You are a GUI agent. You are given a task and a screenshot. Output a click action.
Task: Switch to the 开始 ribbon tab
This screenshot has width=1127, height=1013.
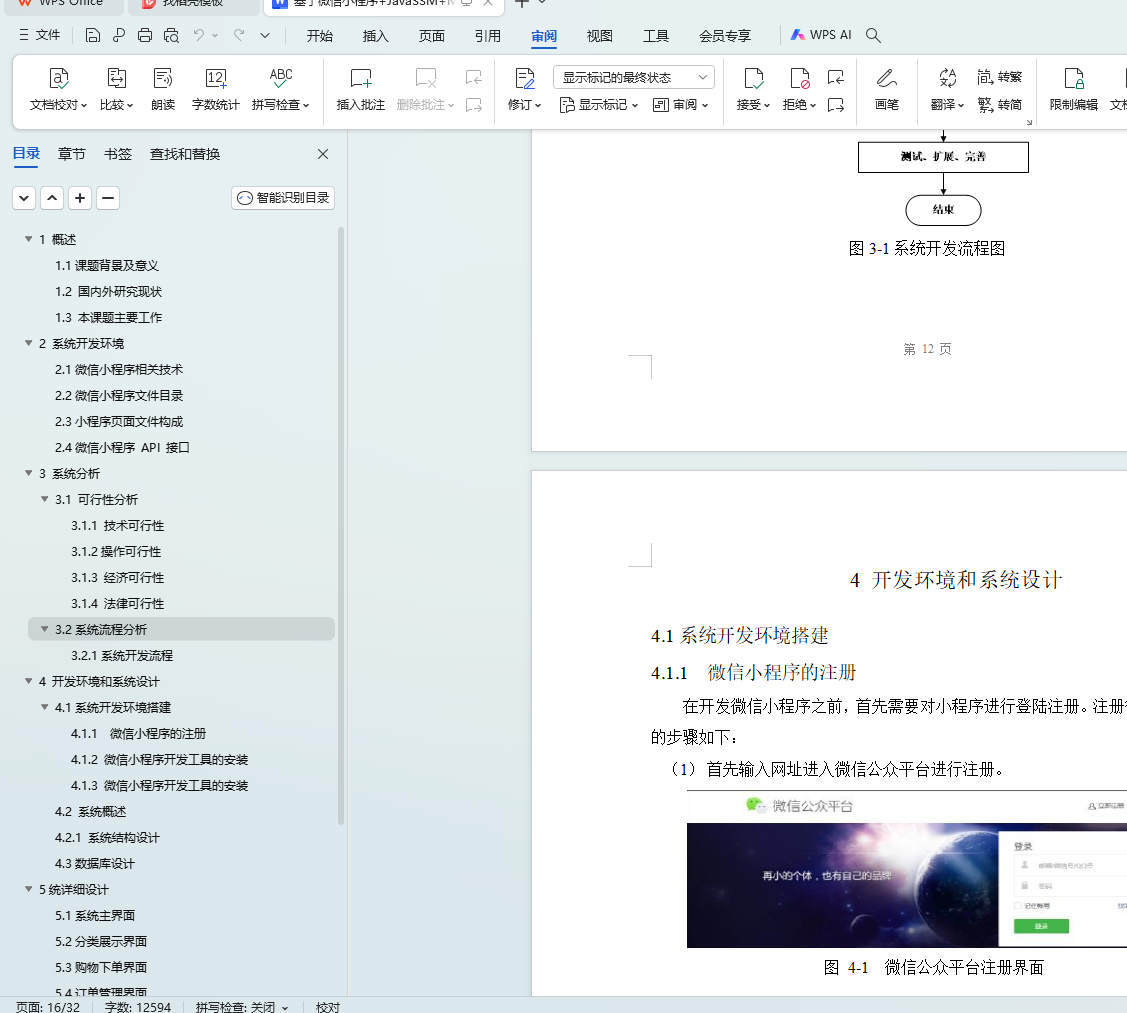pos(320,36)
